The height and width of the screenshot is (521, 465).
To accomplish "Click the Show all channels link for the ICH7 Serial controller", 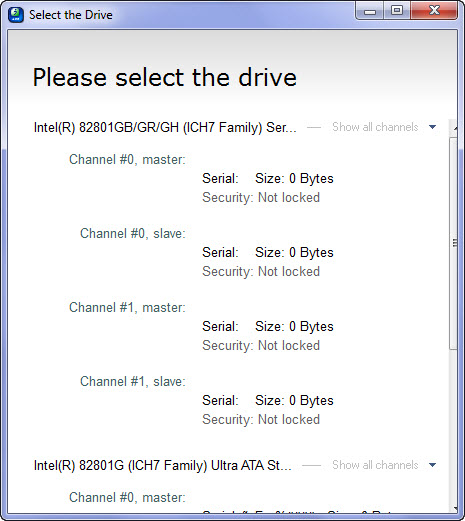I will click(x=375, y=127).
